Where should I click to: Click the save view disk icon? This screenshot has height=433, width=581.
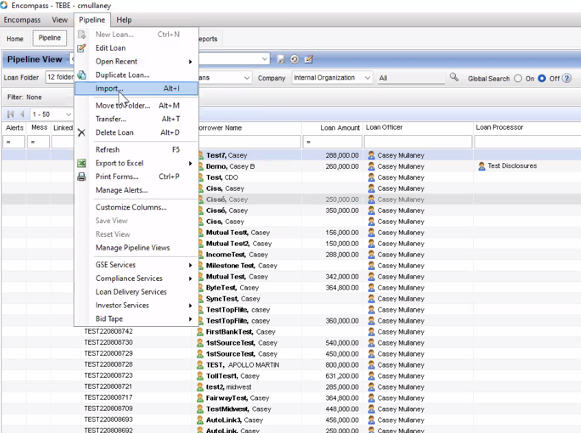[281, 59]
